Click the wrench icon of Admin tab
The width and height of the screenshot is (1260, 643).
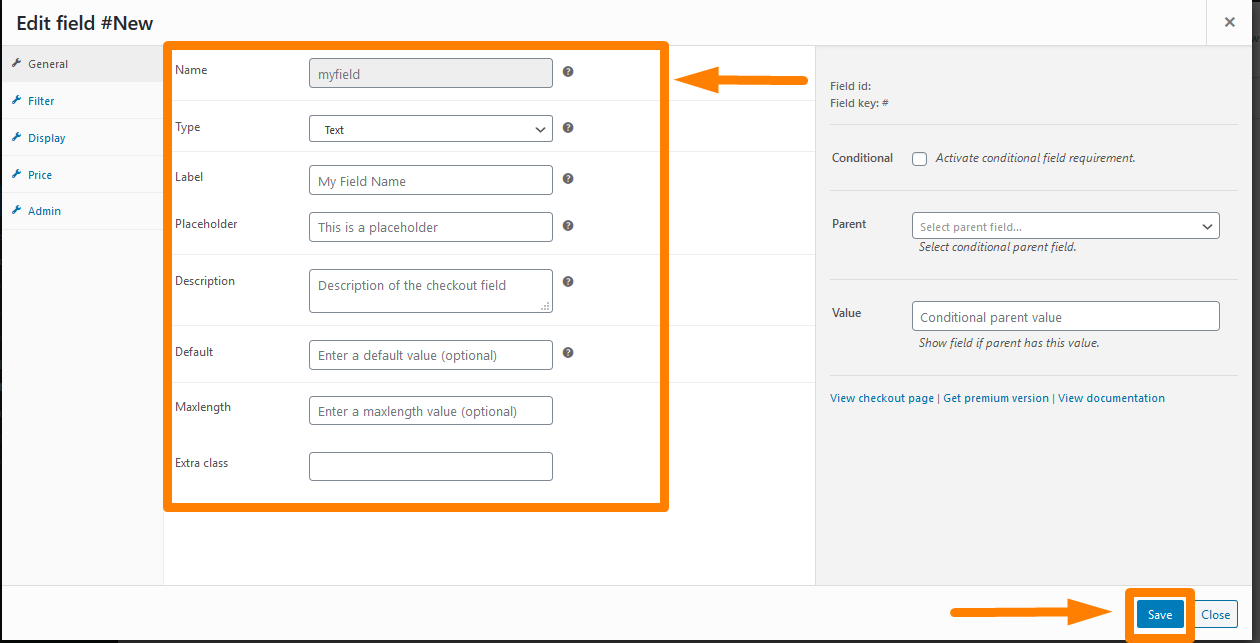click(16, 210)
